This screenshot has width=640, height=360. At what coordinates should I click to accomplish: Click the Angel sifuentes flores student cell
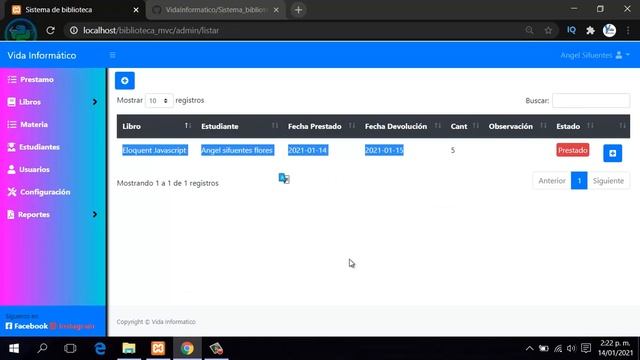(237, 150)
